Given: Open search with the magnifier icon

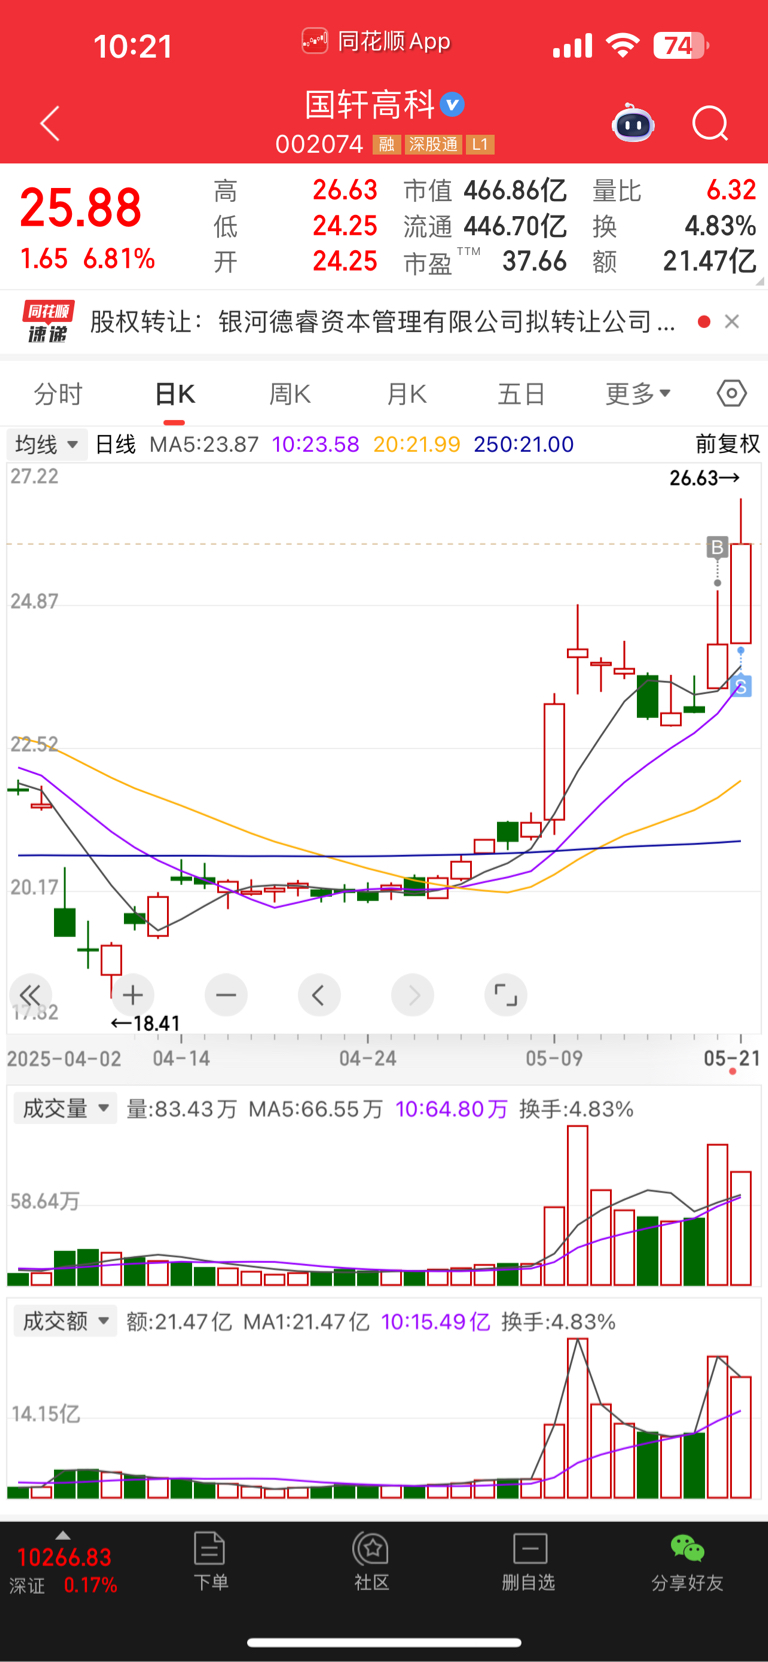Looking at the screenshot, I should pyautogui.click(x=710, y=124).
